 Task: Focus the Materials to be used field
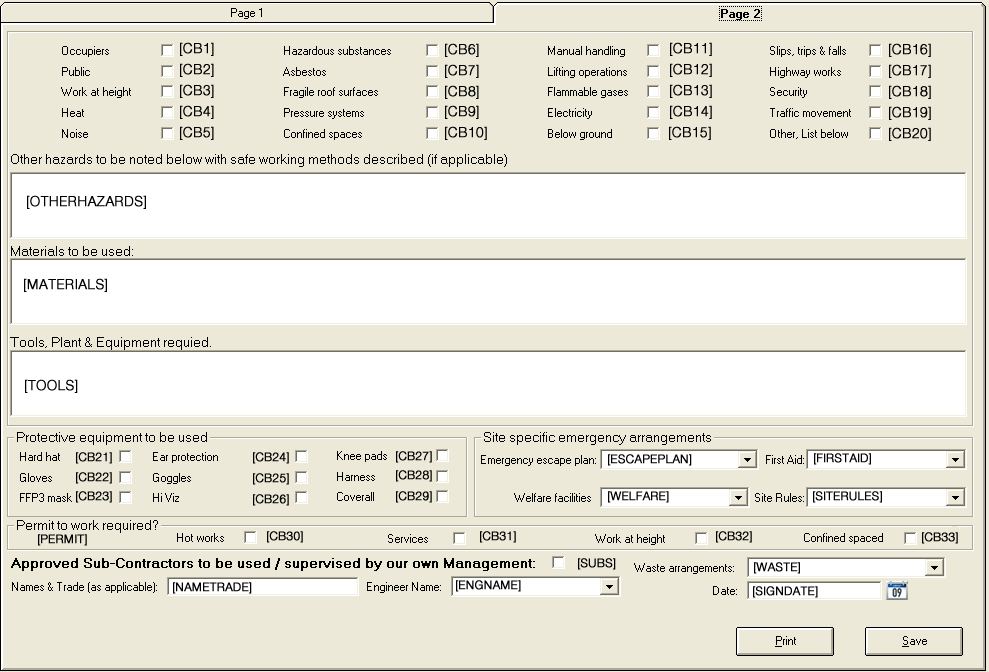point(488,292)
